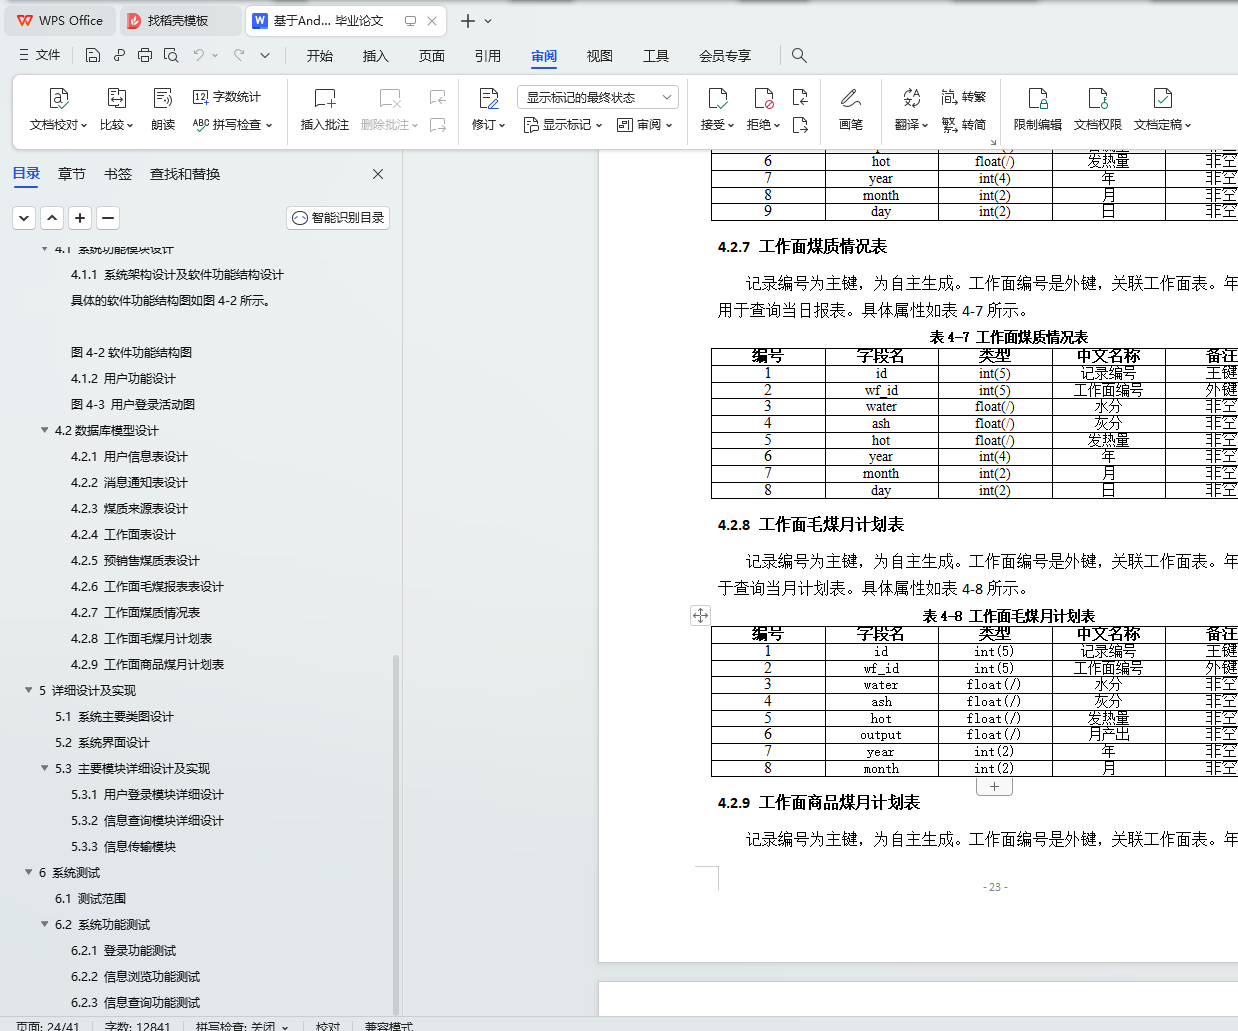Open 拼写检查: 关闭 in status bar

pyautogui.click(x=242, y=1025)
